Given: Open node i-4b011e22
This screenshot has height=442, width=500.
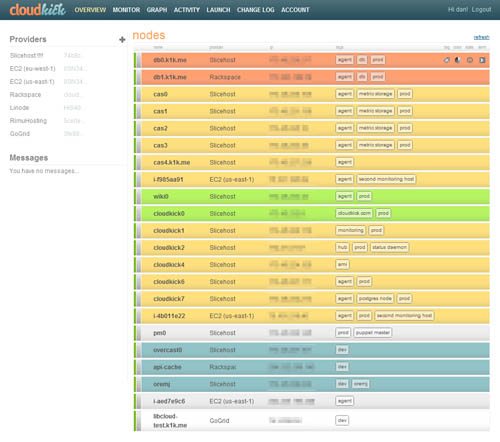Looking at the screenshot, I should (x=169, y=316).
